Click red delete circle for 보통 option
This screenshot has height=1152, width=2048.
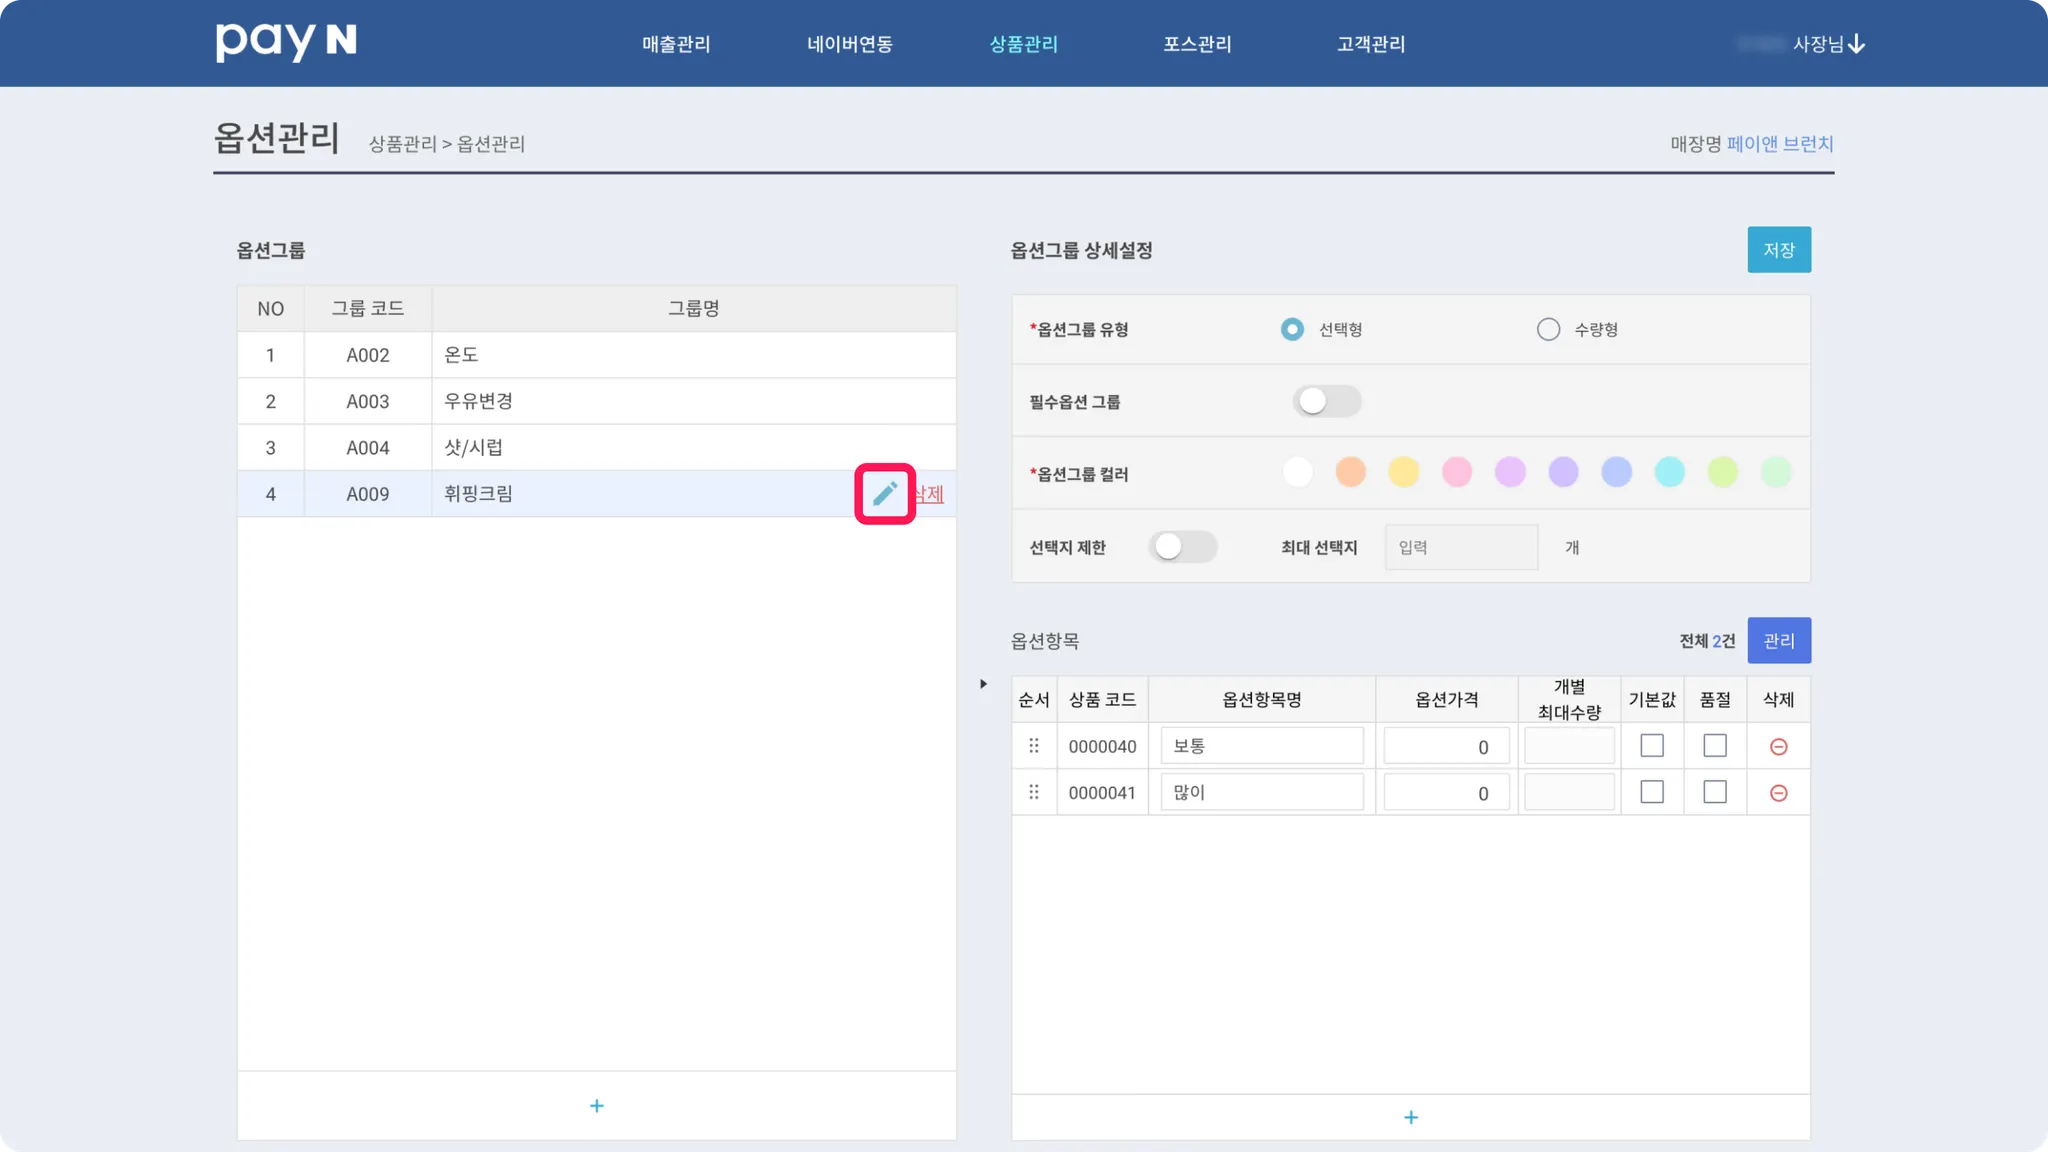pos(1778,747)
